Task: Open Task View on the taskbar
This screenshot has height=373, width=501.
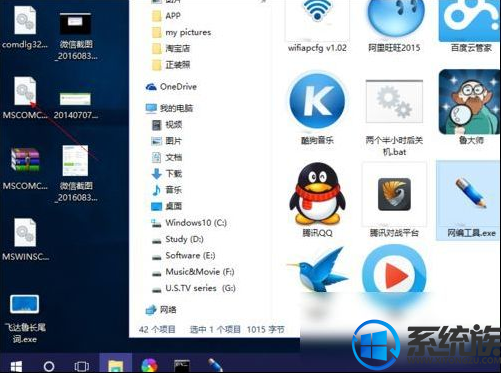Action: [82, 366]
